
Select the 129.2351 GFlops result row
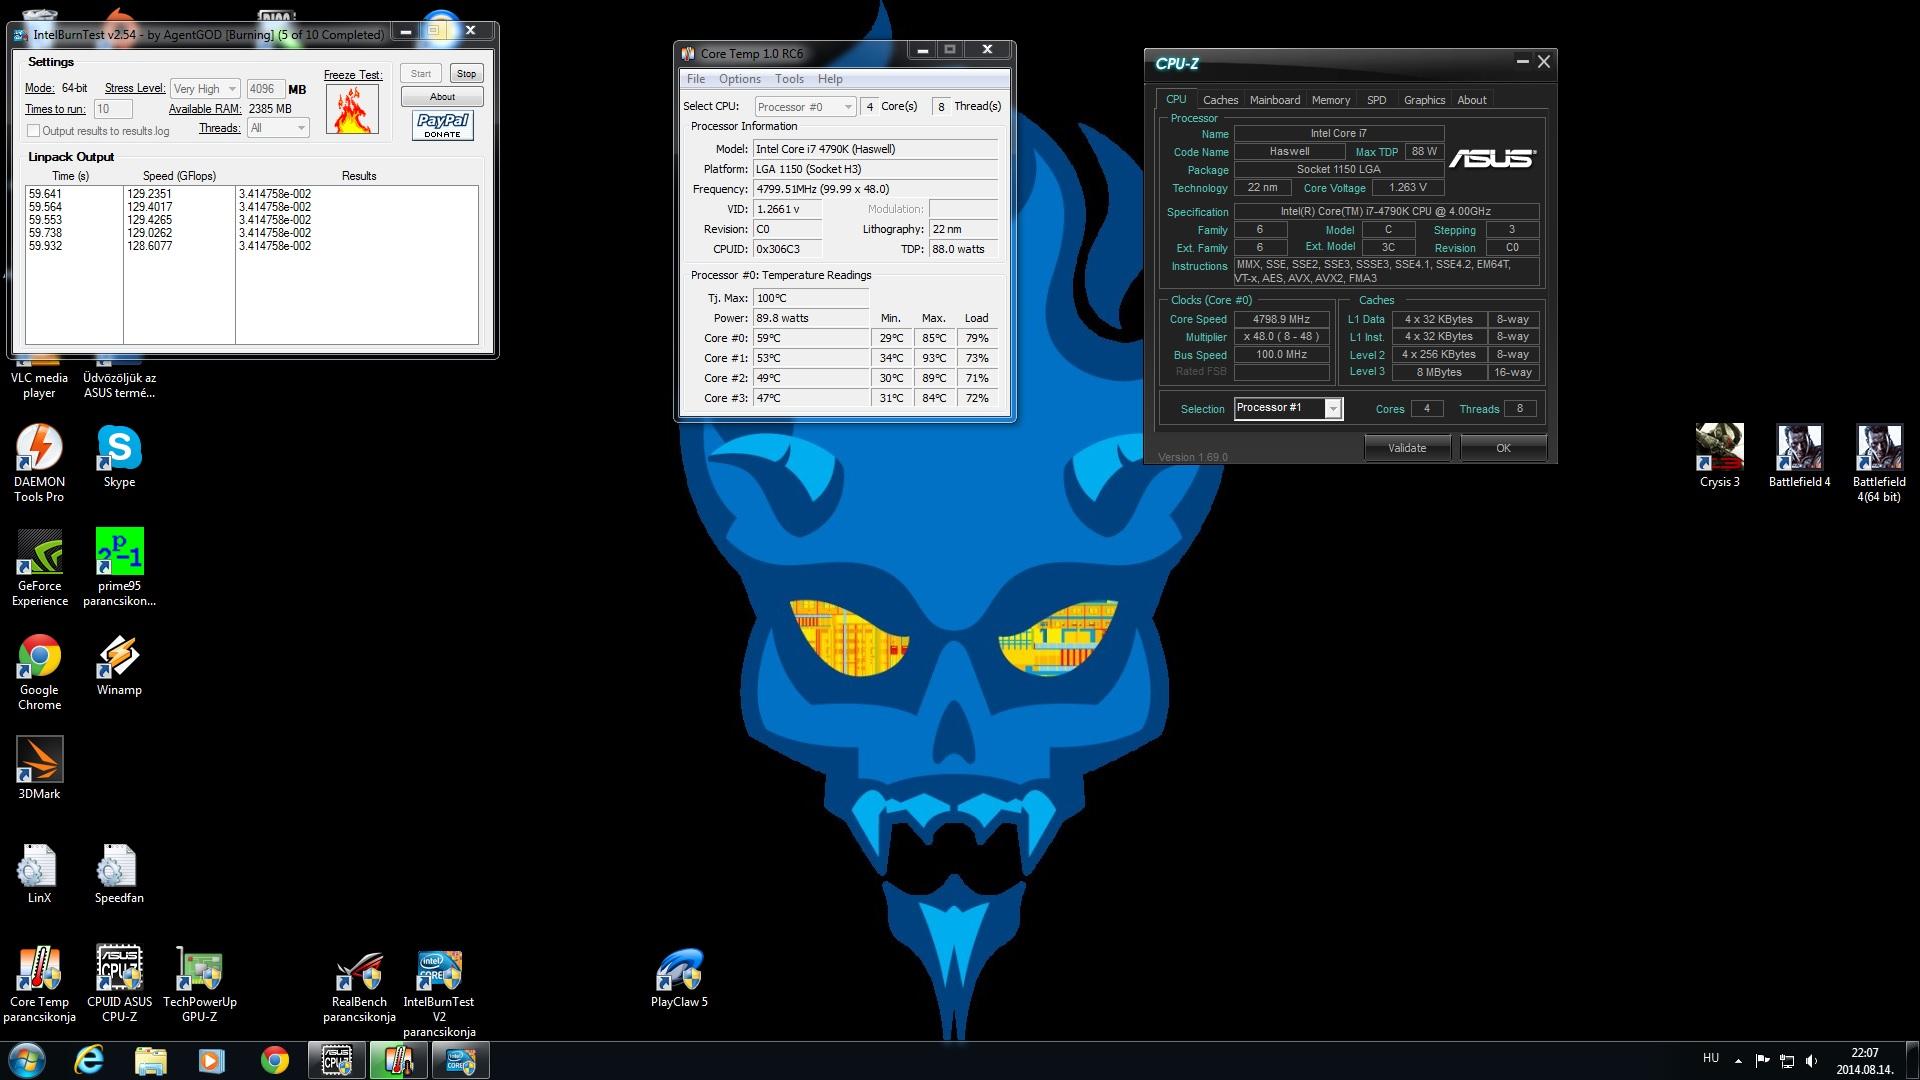coord(252,194)
